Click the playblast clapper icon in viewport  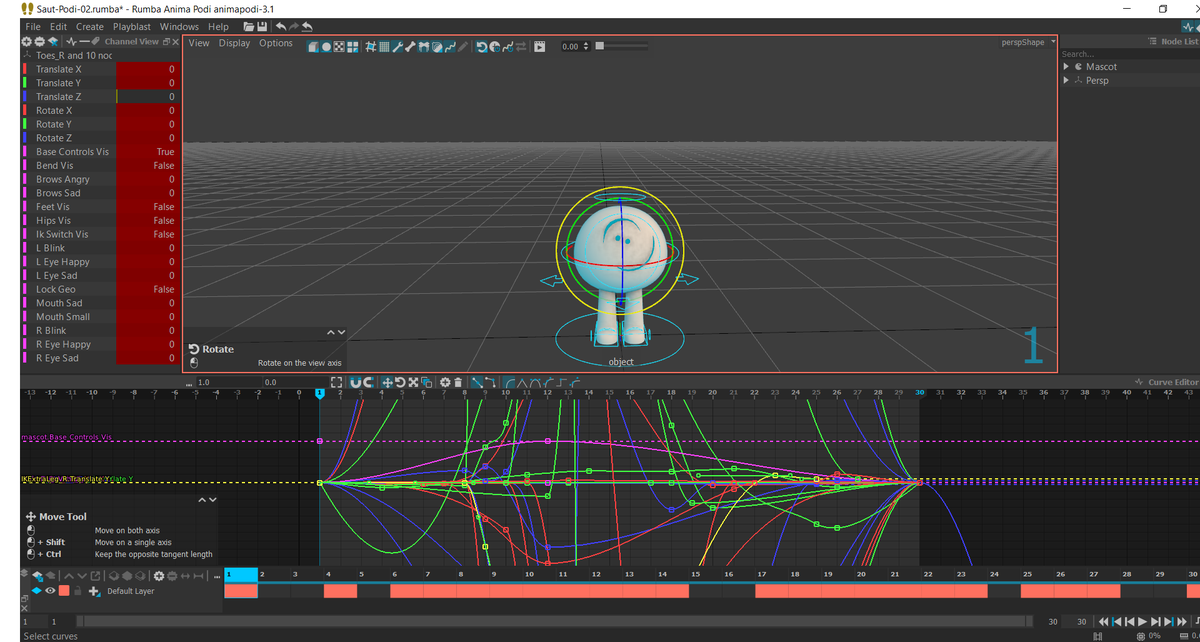(539, 46)
